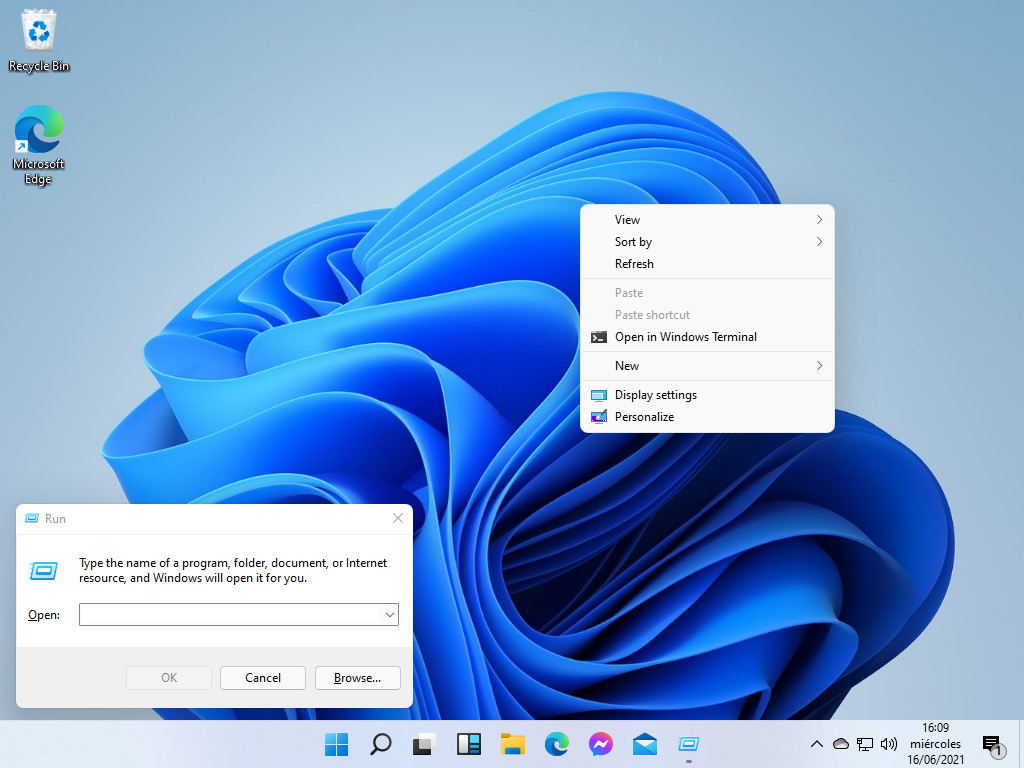Screen dimensions: 1024x768
Task: Expand the Open combo box dropdown arrow
Action: point(389,615)
